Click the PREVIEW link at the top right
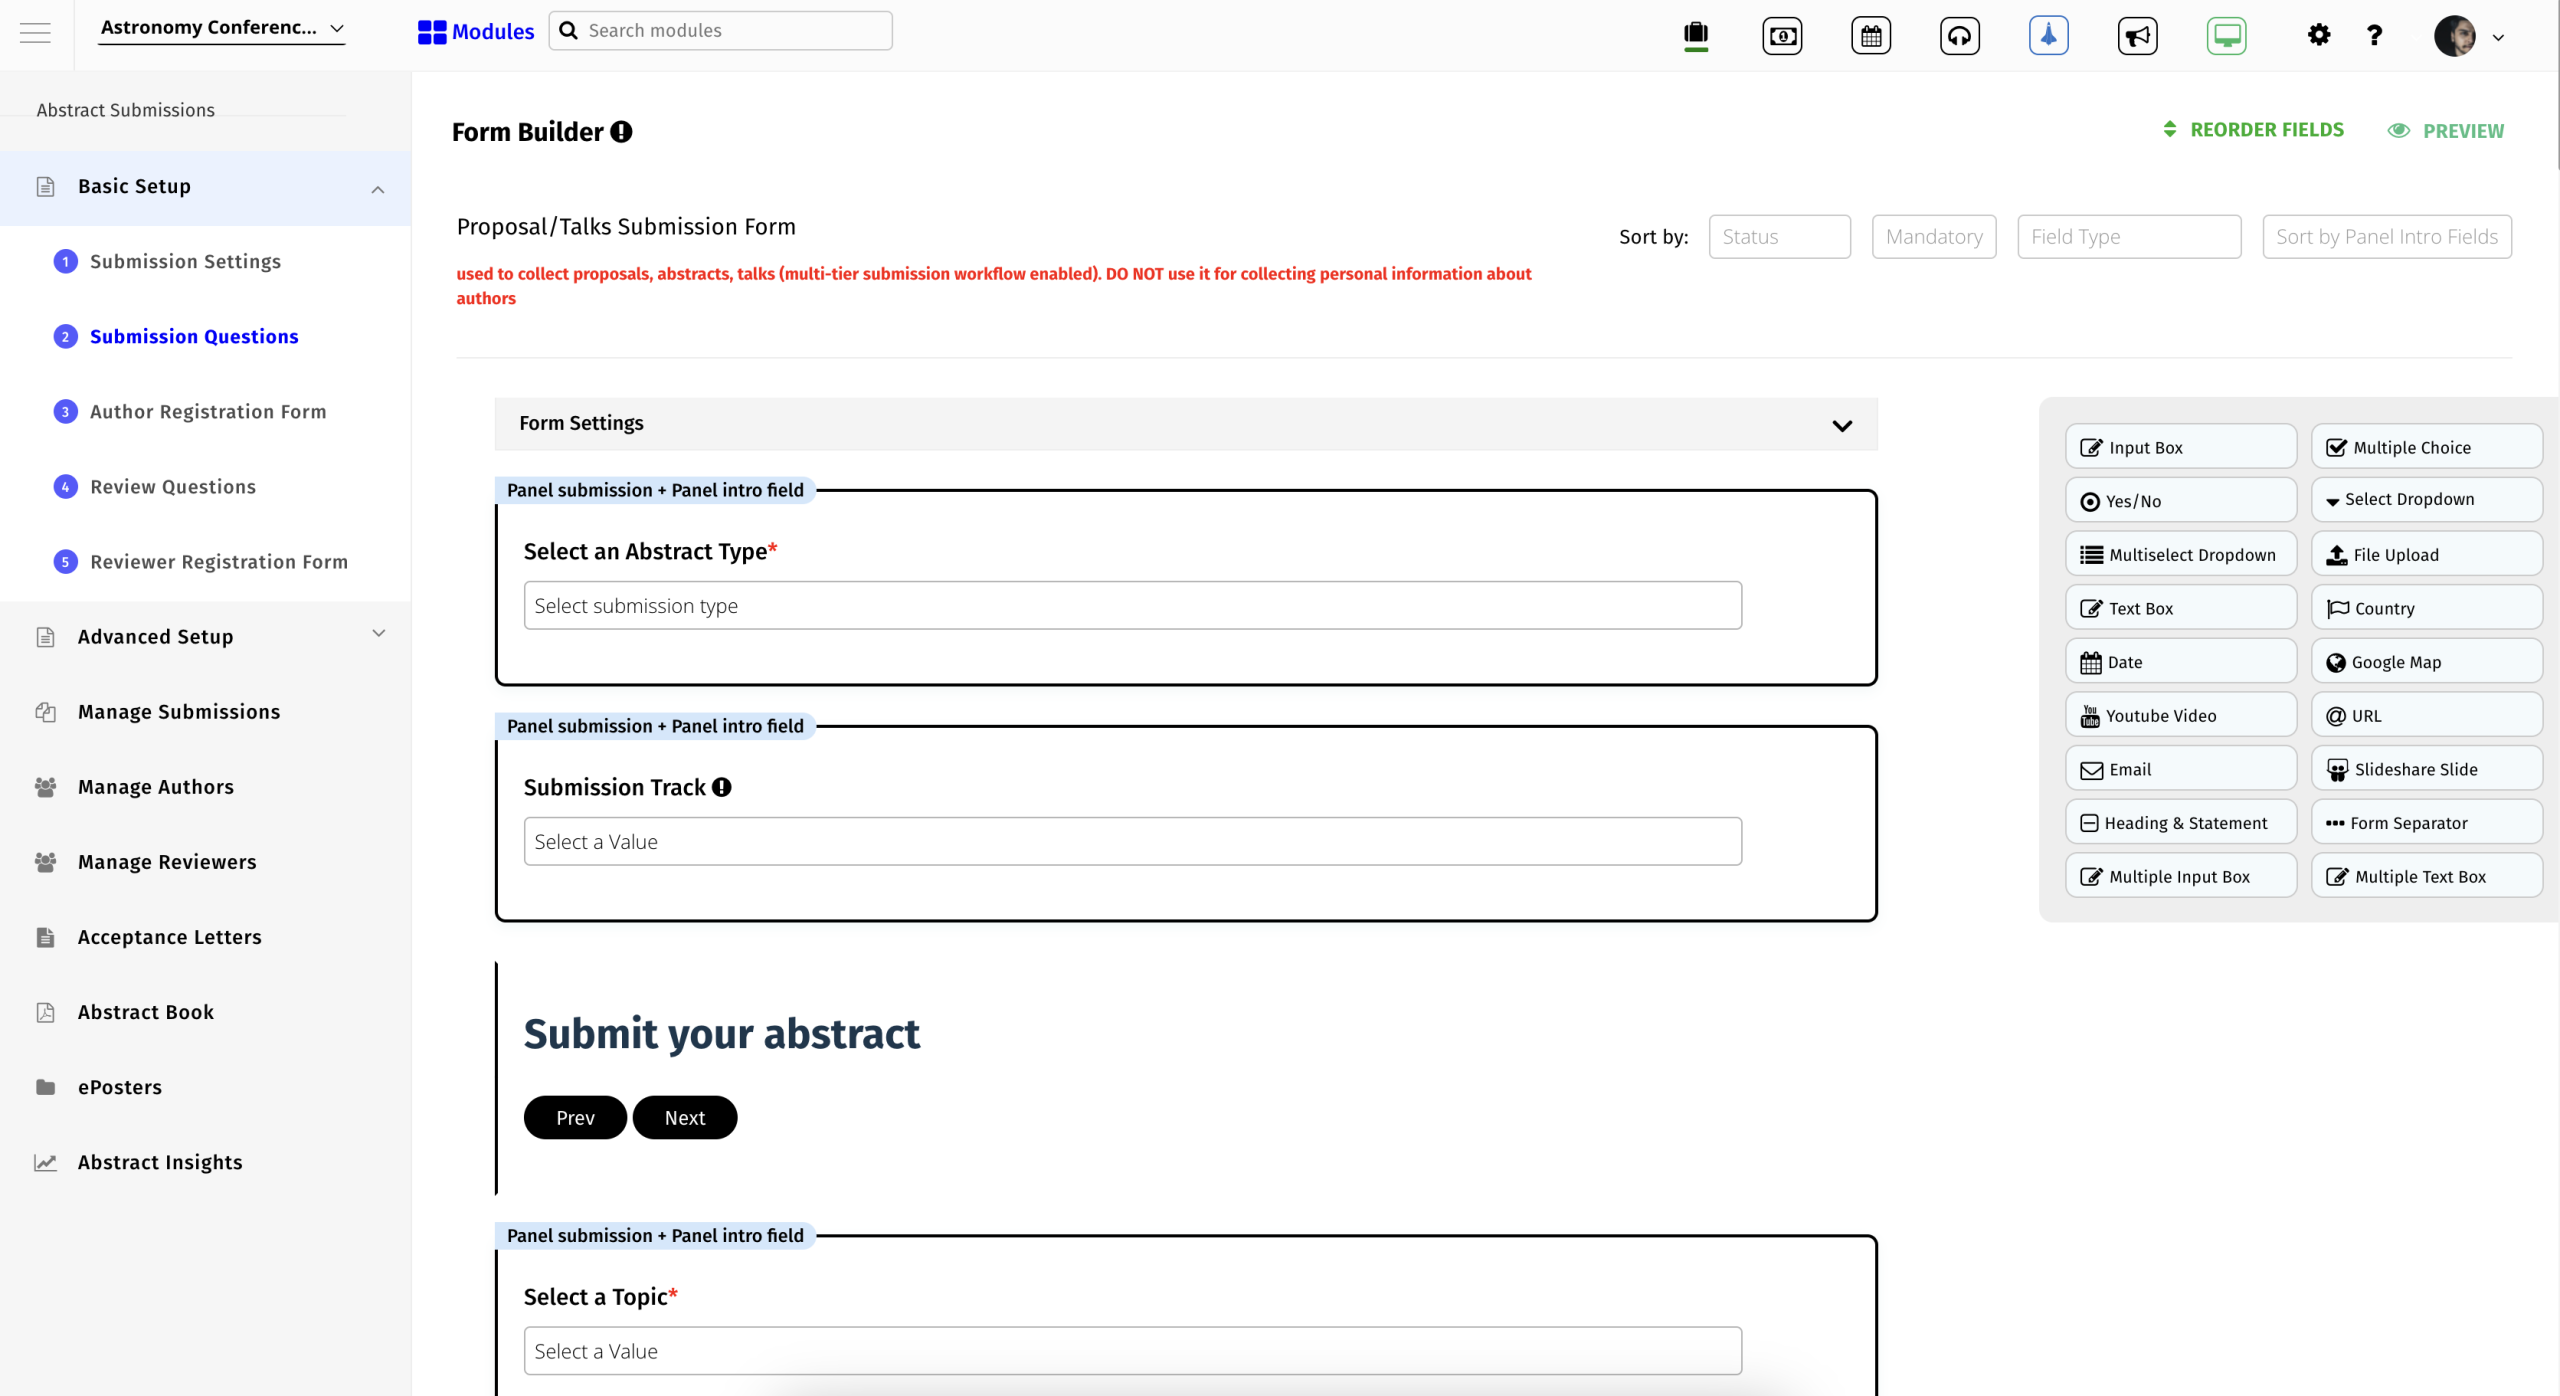 [2447, 130]
